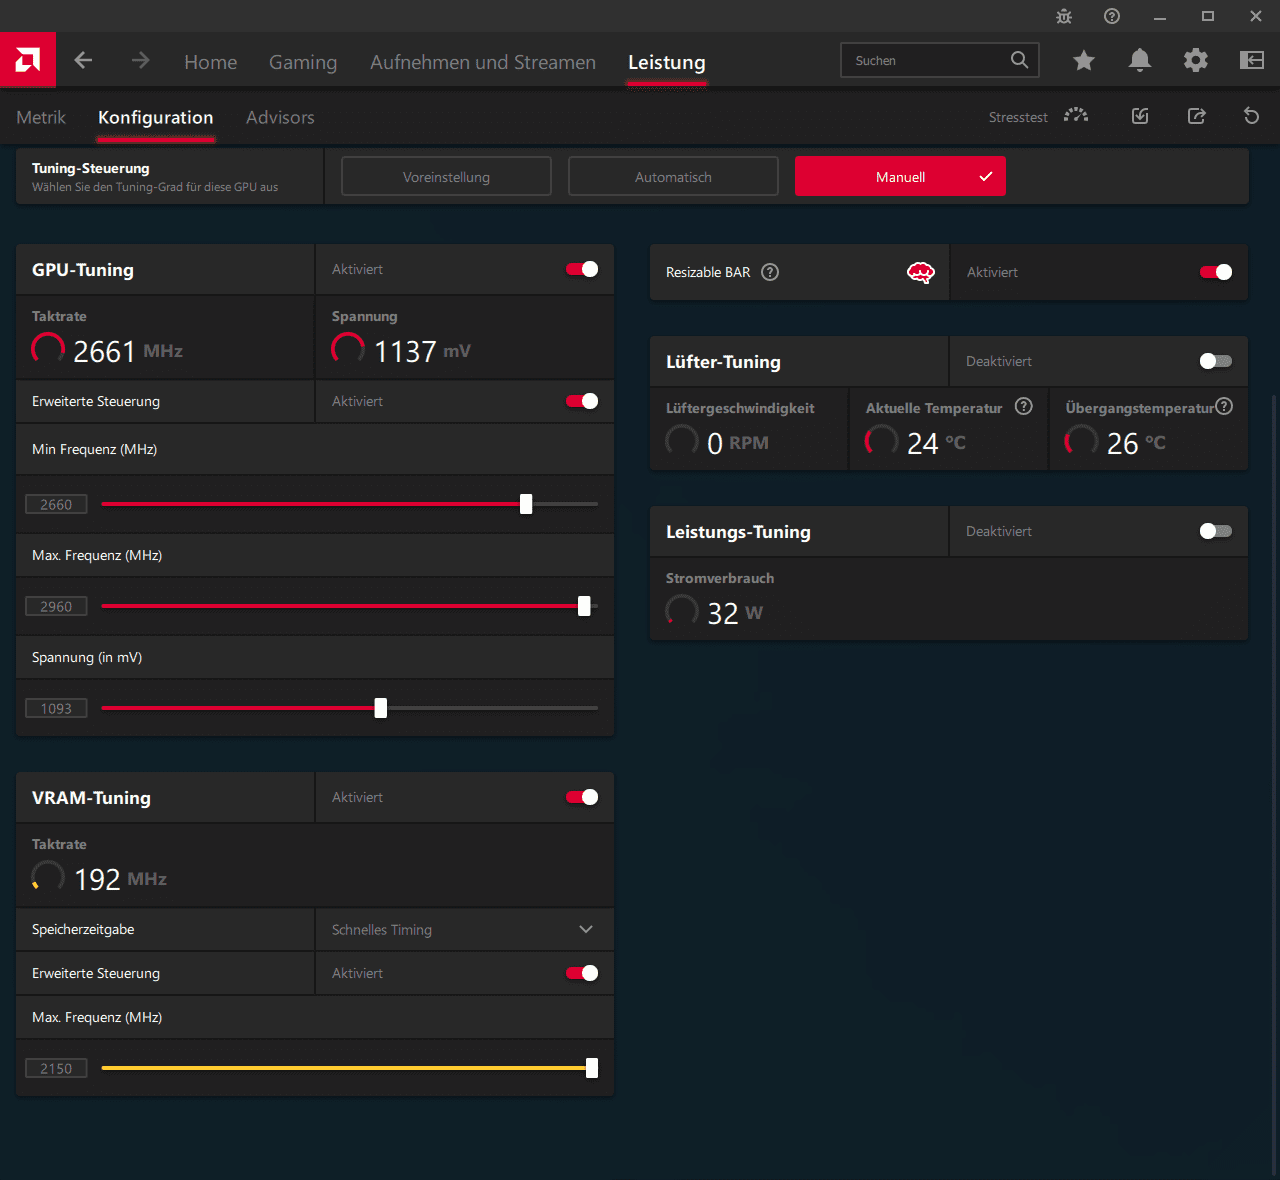Viewport: 1280px width, 1180px height.
Task: Click the Lüftergeschwindigkeit 0 RPM reading
Action: point(717,442)
